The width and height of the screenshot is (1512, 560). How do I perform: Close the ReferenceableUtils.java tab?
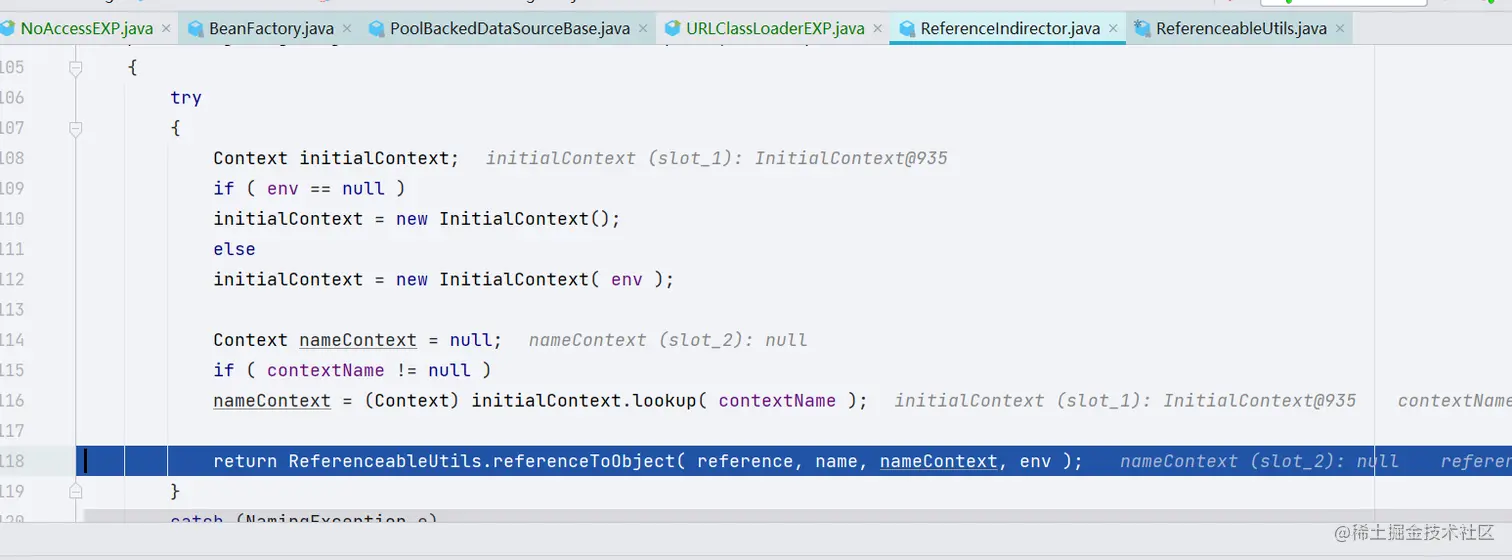pos(1338,29)
